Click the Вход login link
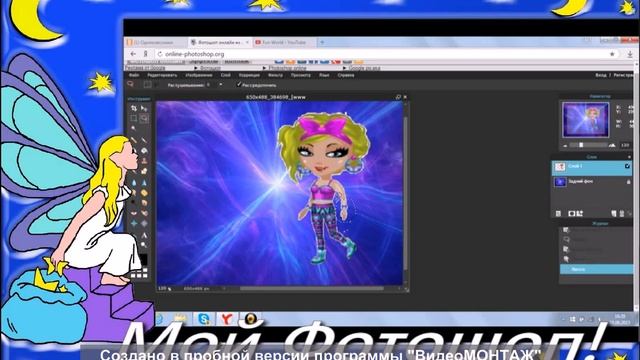 pos(601,76)
